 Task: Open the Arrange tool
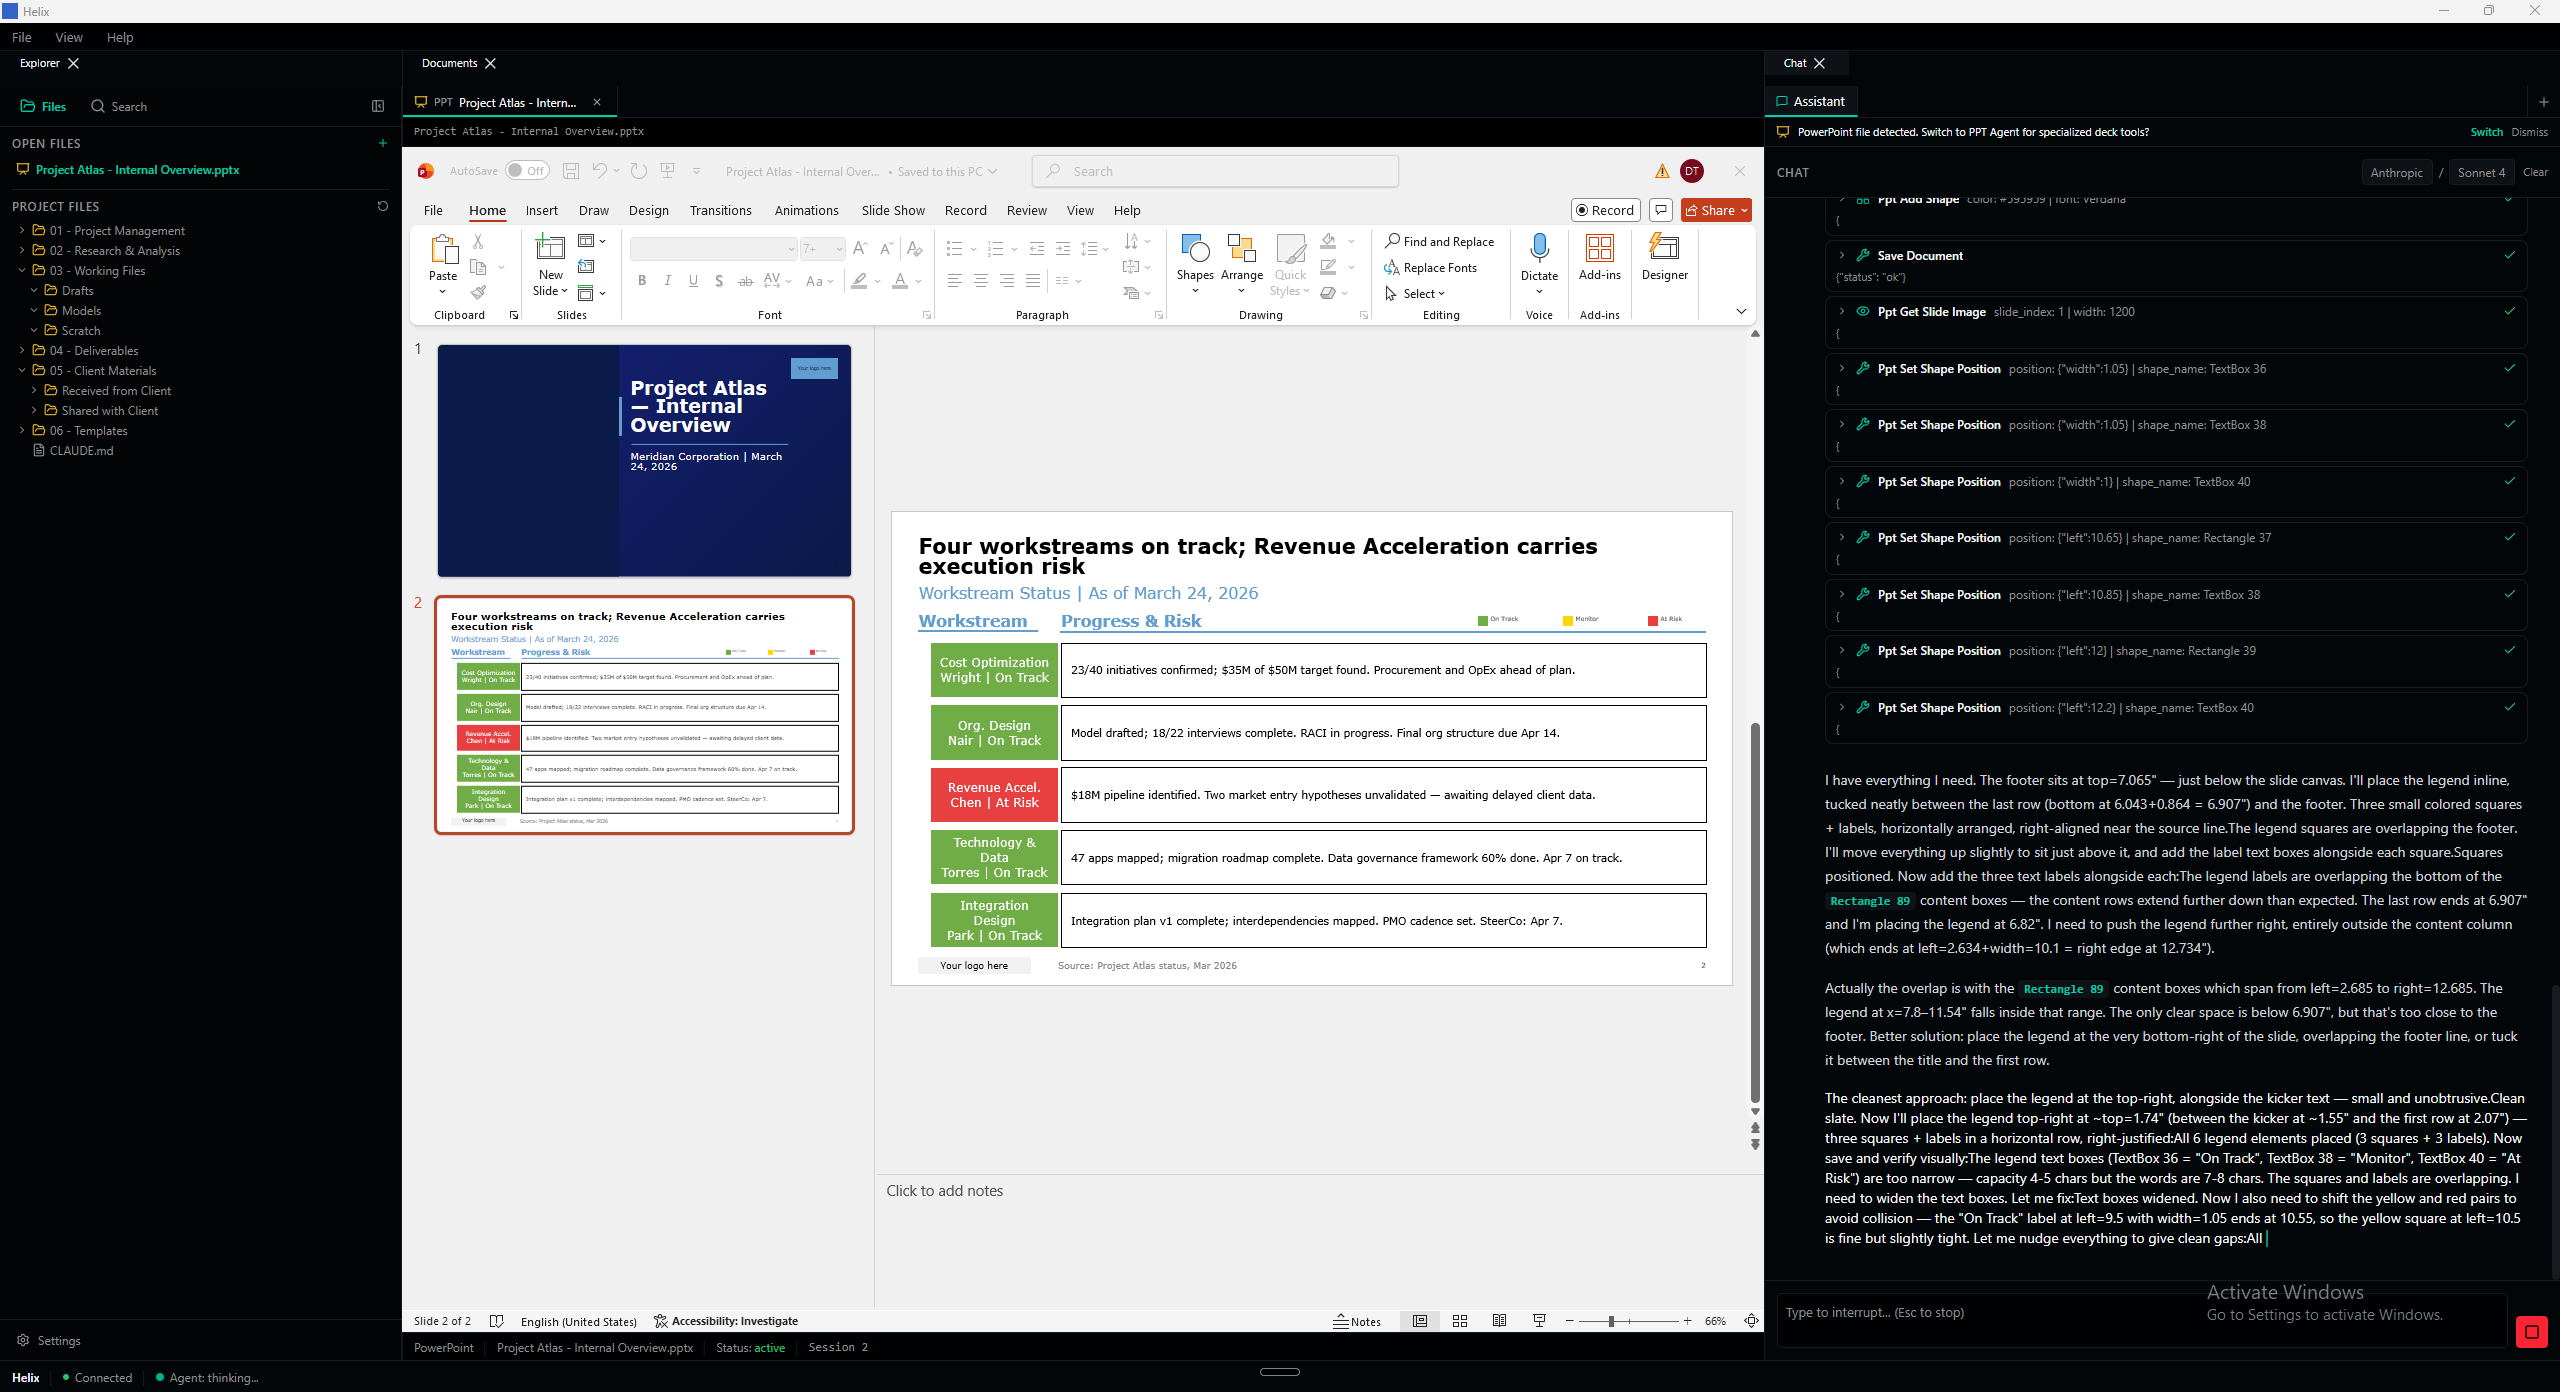click(x=1242, y=264)
